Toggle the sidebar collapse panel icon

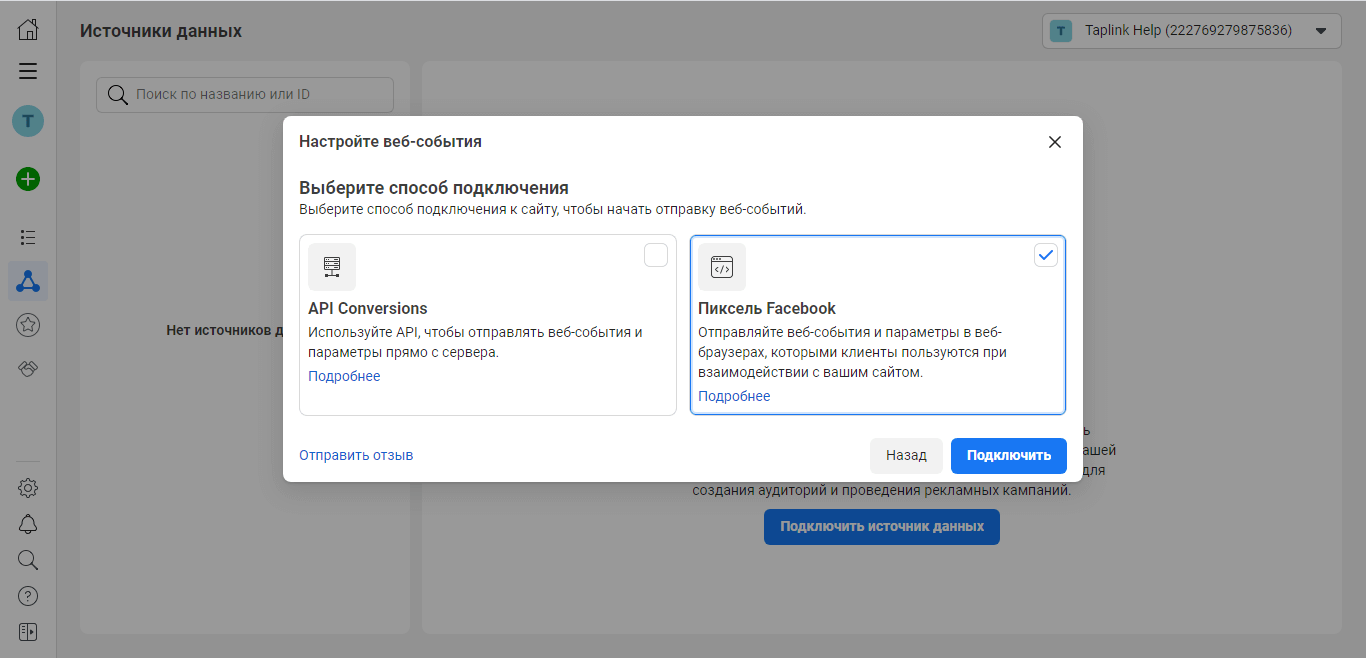[28, 632]
